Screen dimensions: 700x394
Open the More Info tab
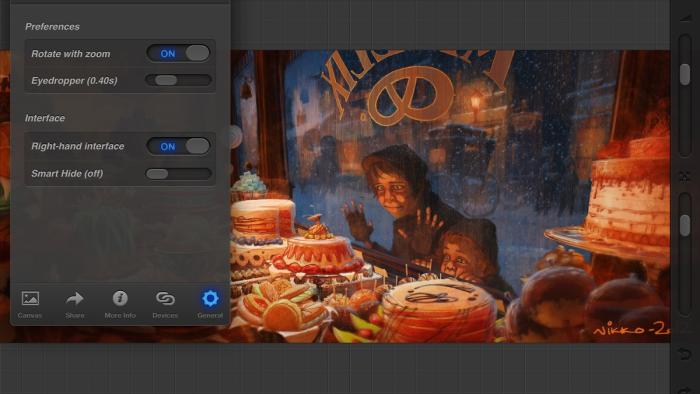[x=120, y=304]
